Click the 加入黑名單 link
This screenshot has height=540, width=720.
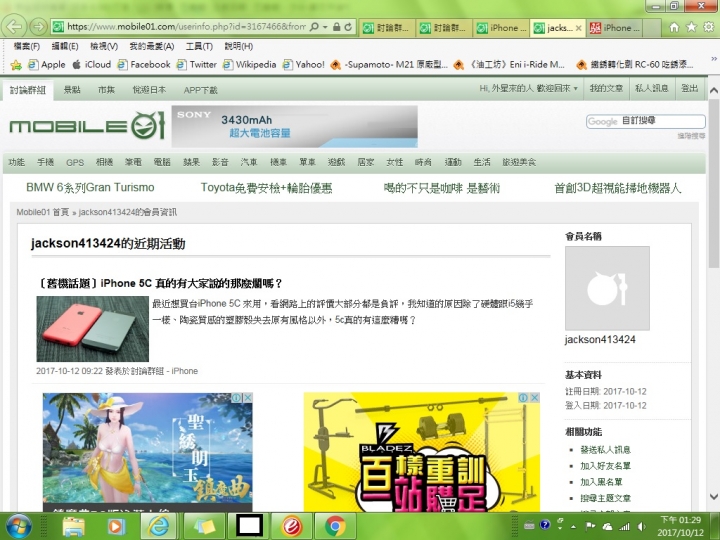(601, 482)
